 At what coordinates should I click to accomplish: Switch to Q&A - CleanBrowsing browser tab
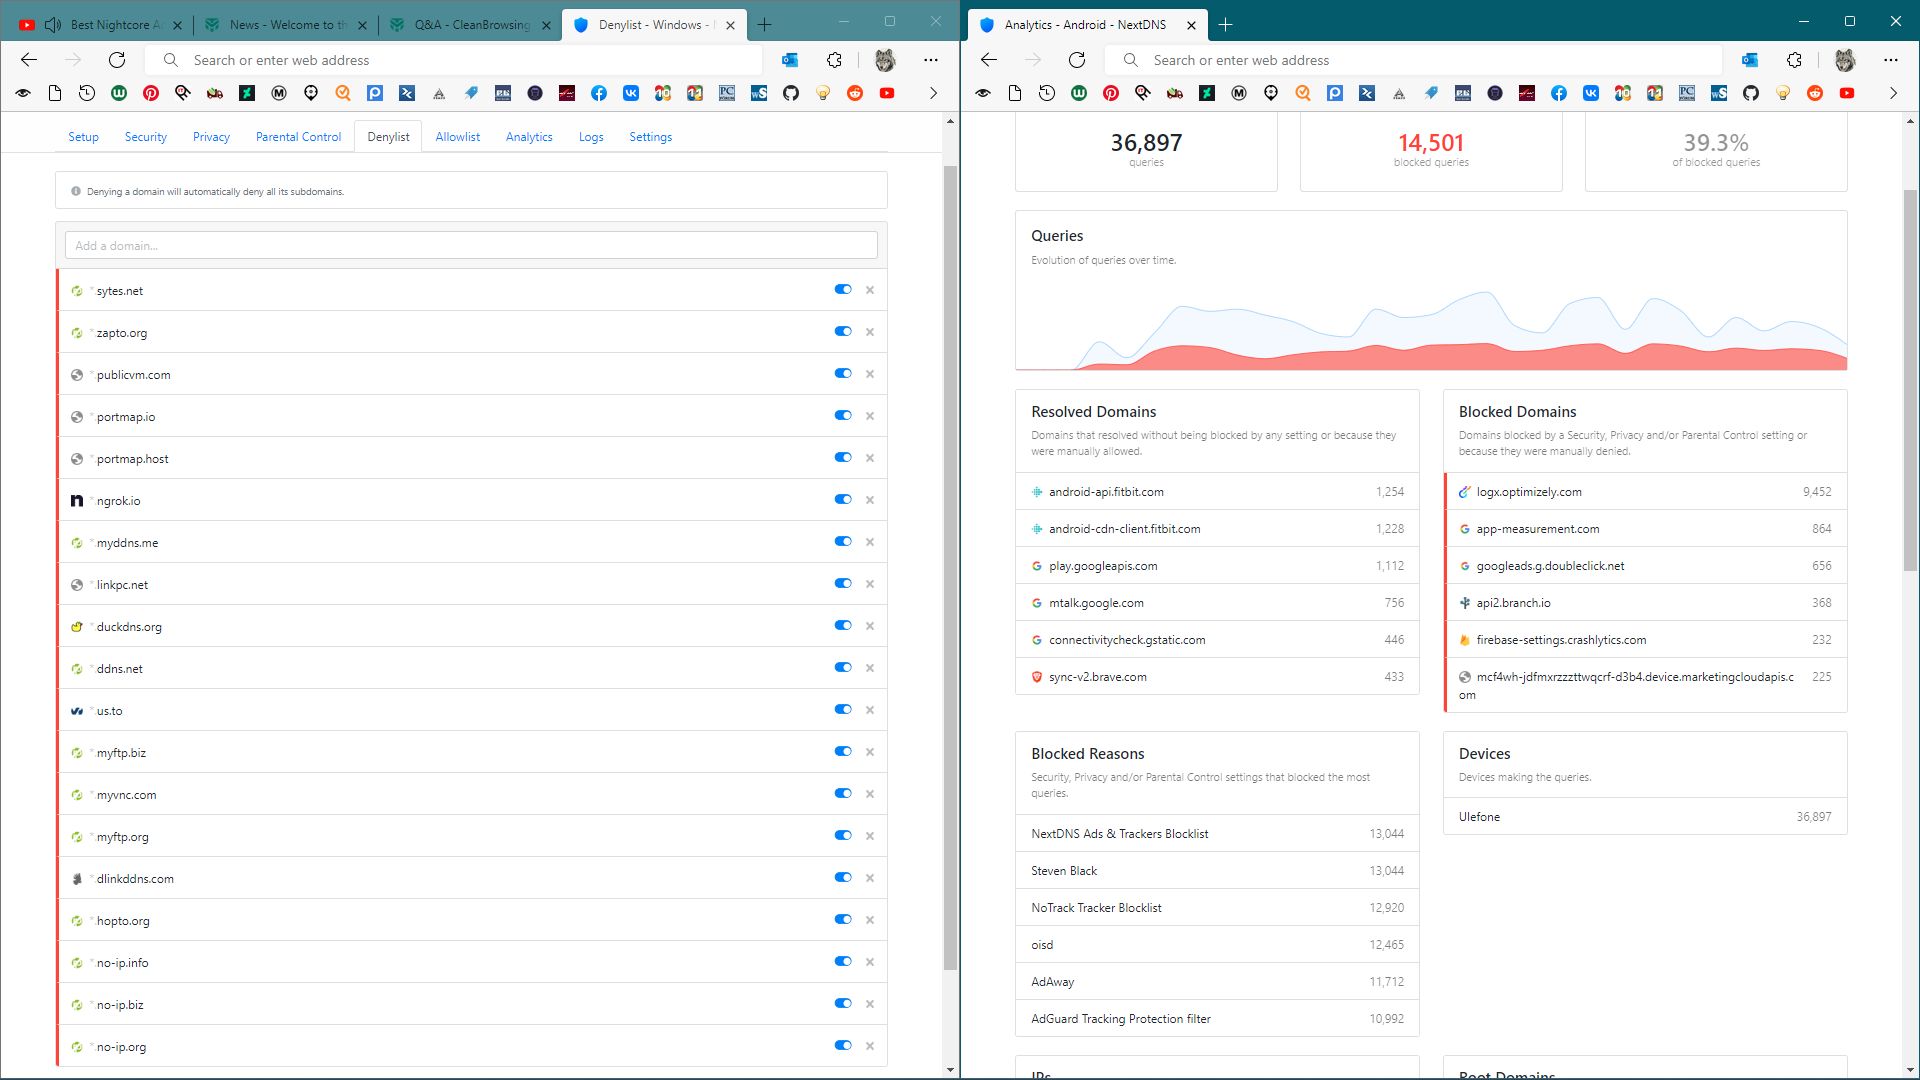(x=470, y=25)
